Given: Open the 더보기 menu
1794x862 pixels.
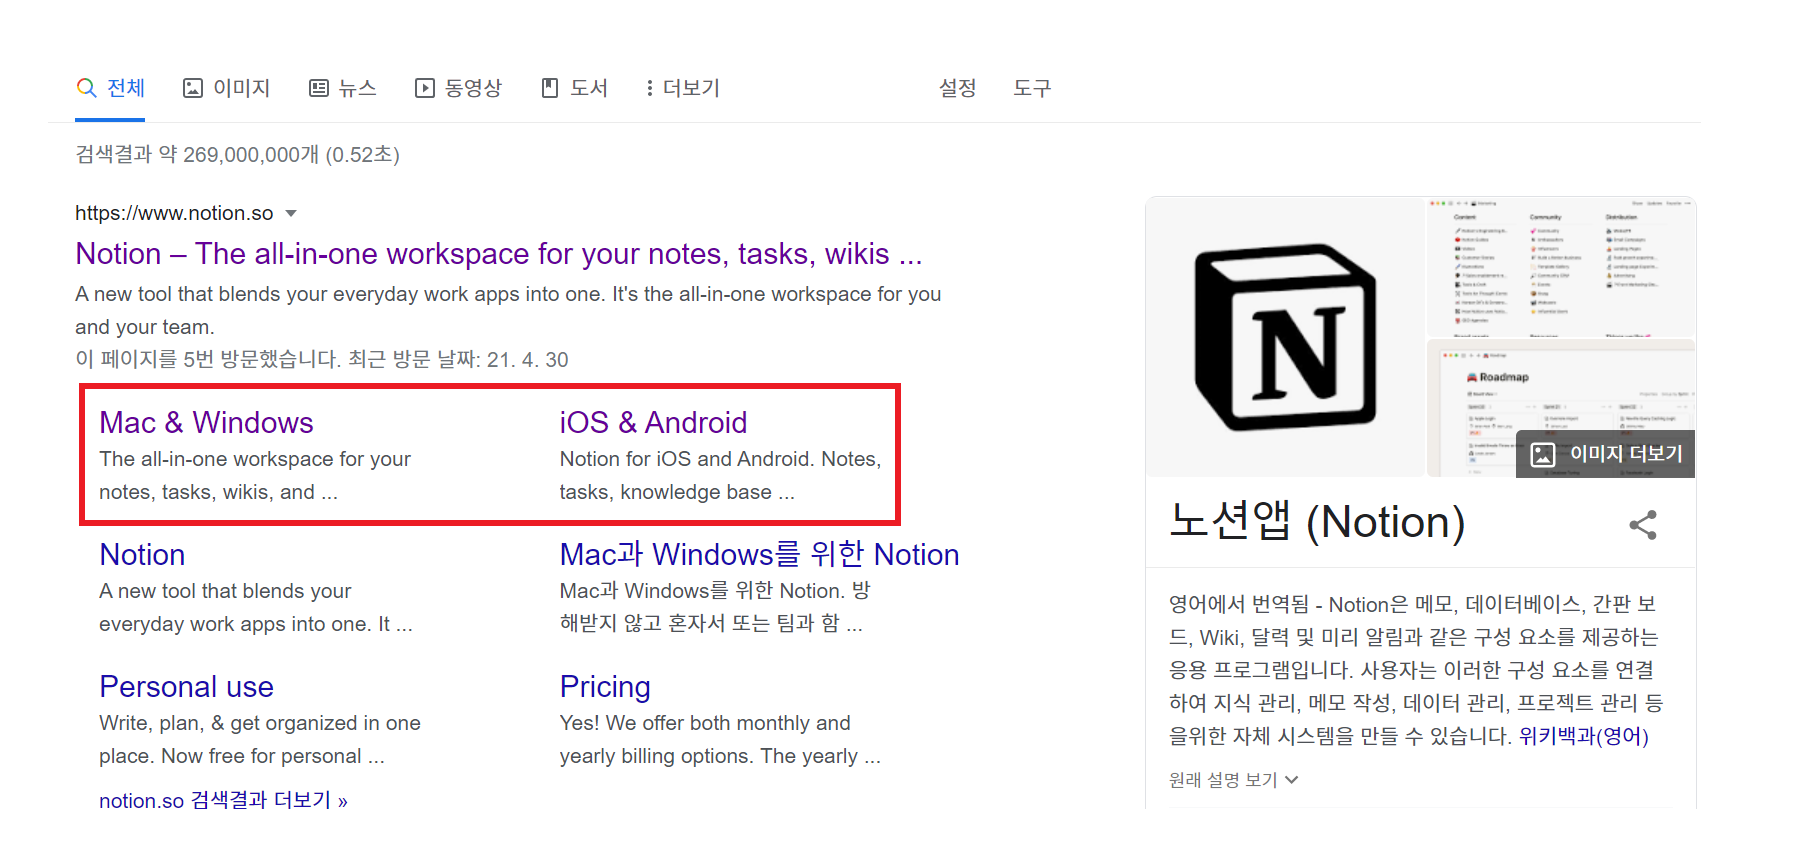Looking at the screenshot, I should coord(682,88).
